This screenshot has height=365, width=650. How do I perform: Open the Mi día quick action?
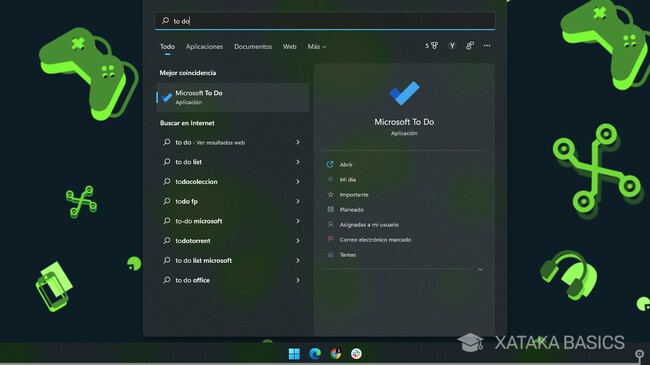[x=347, y=180]
